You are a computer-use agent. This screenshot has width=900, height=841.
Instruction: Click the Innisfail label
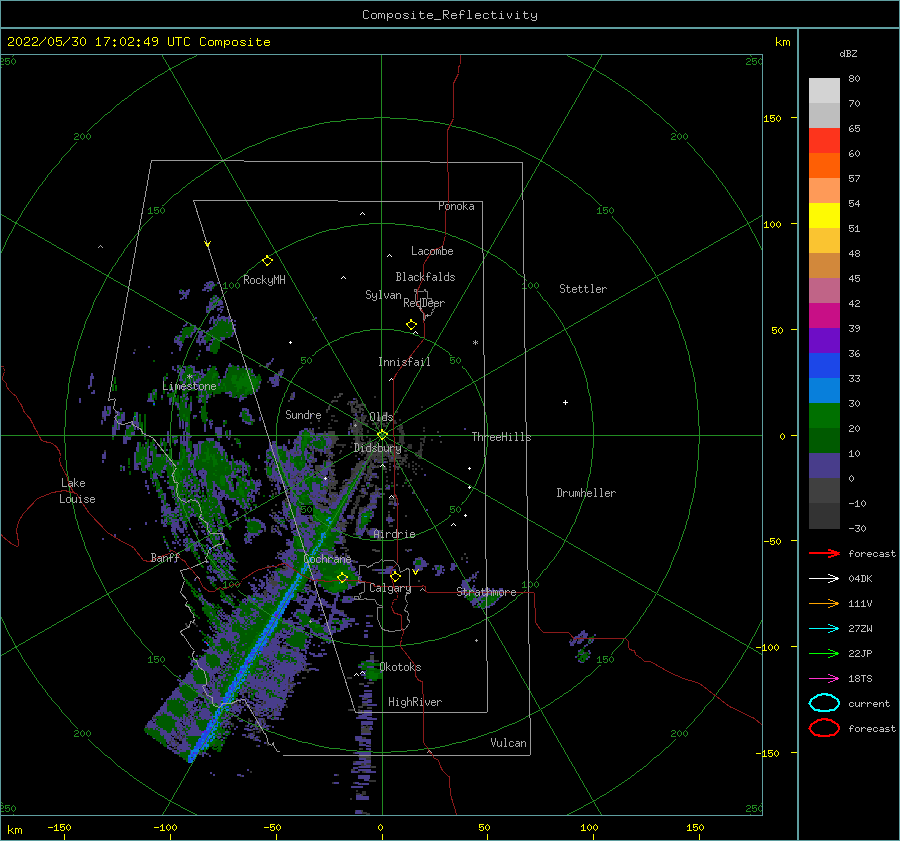pos(404,362)
